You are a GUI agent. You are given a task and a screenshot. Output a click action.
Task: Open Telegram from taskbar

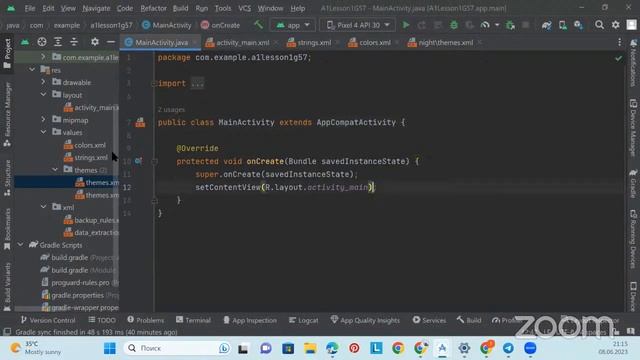click(x=508, y=348)
